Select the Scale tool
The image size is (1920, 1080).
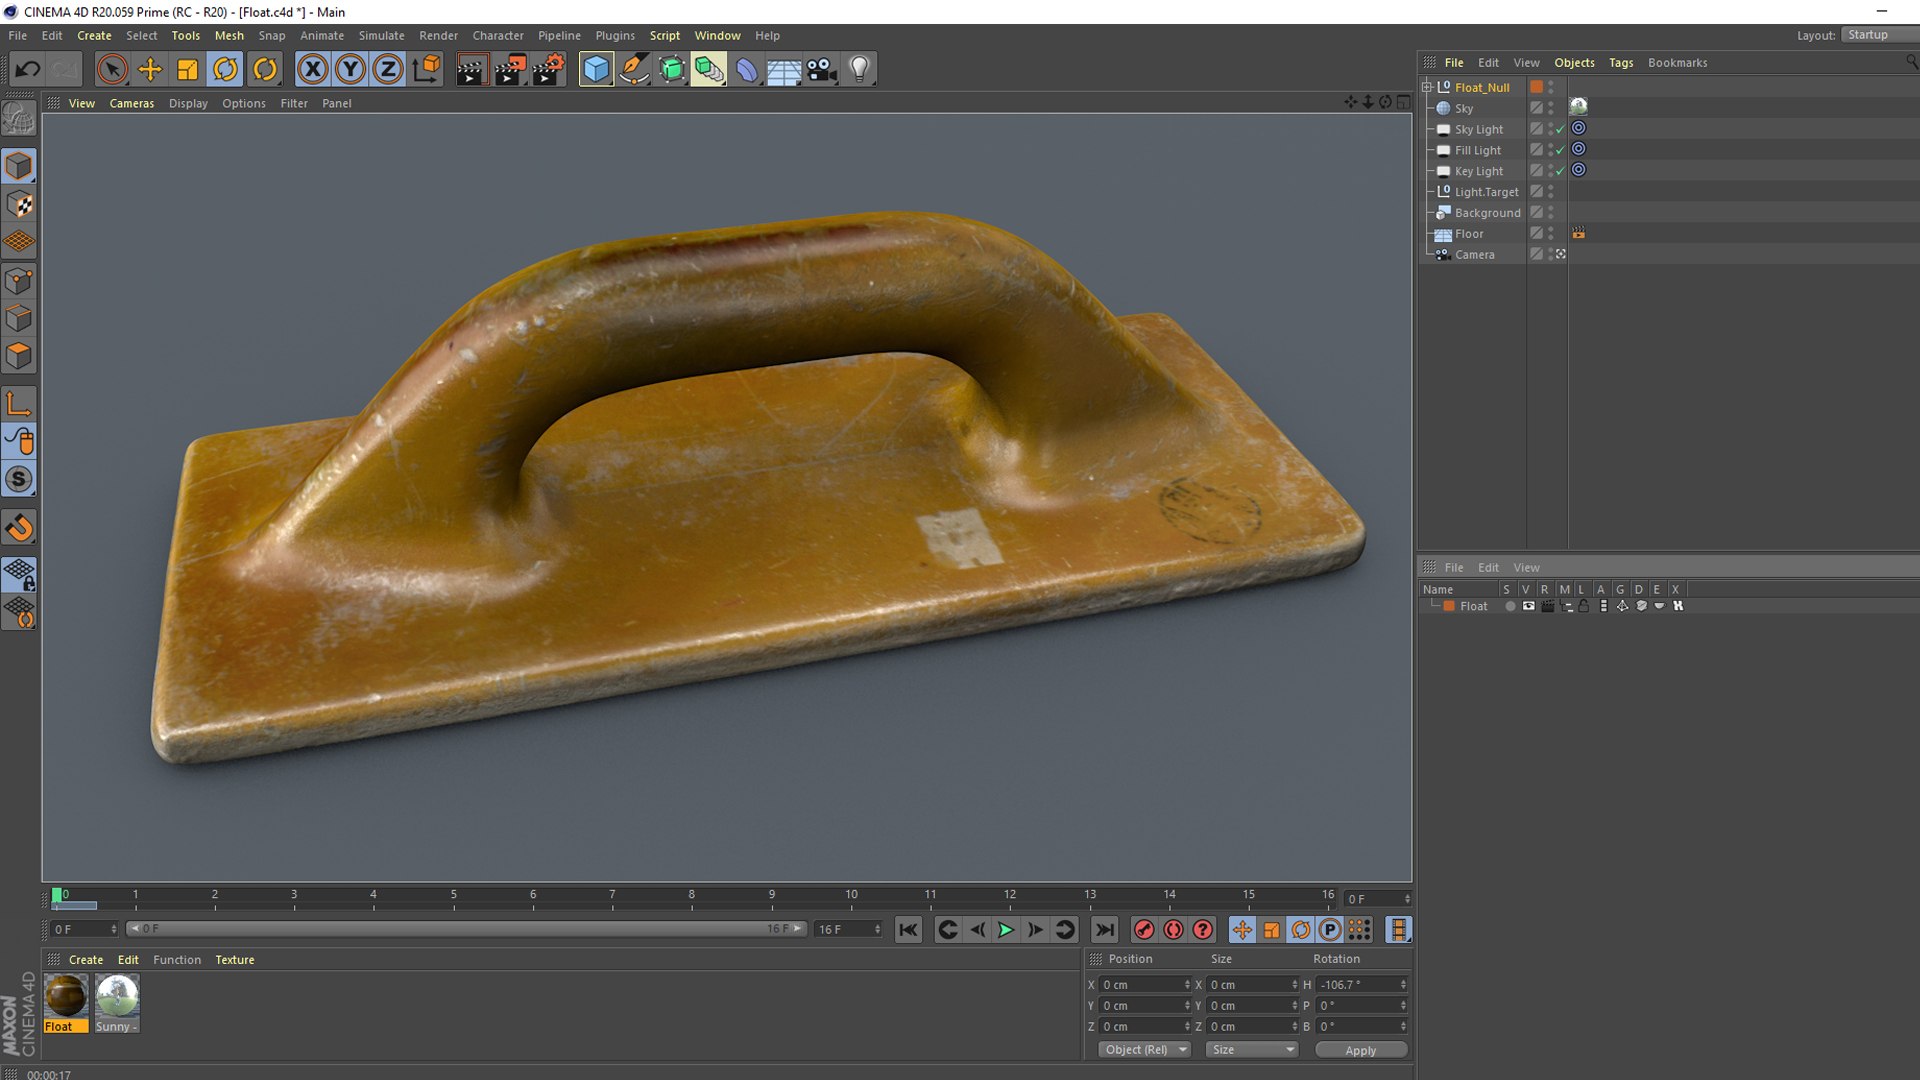187,69
